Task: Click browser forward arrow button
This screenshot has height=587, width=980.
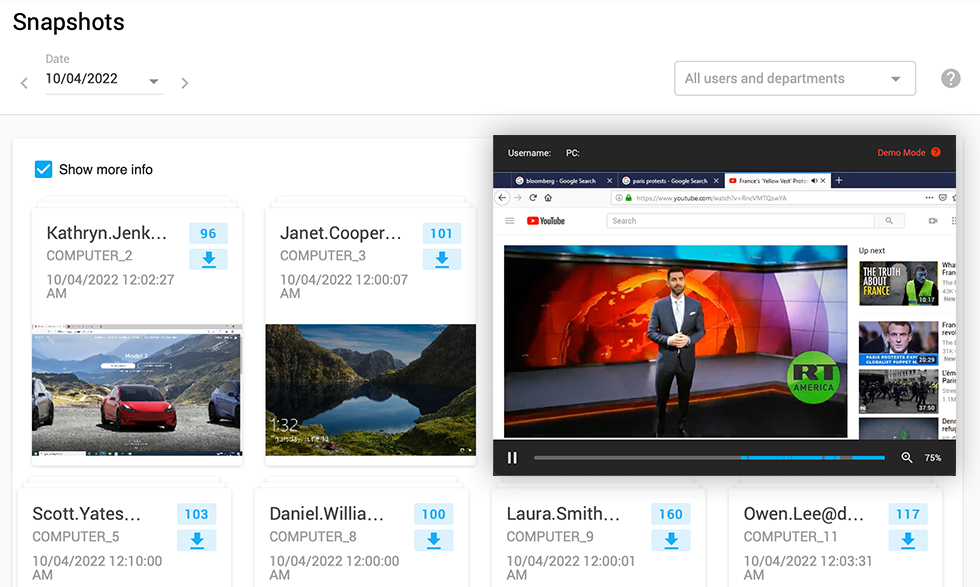Action: click(x=518, y=198)
